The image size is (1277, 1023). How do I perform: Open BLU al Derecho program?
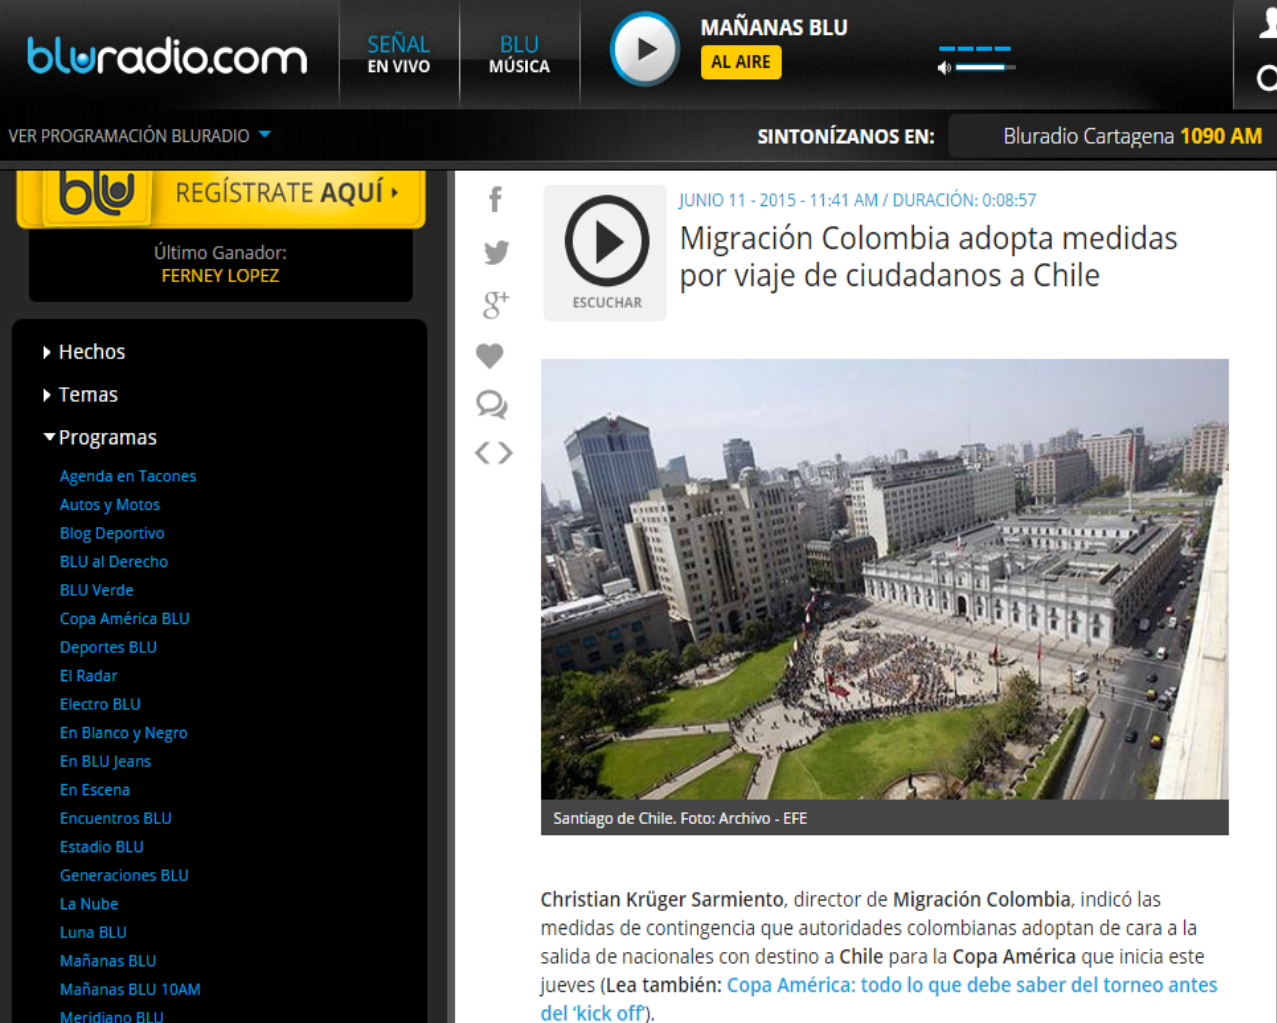114,562
